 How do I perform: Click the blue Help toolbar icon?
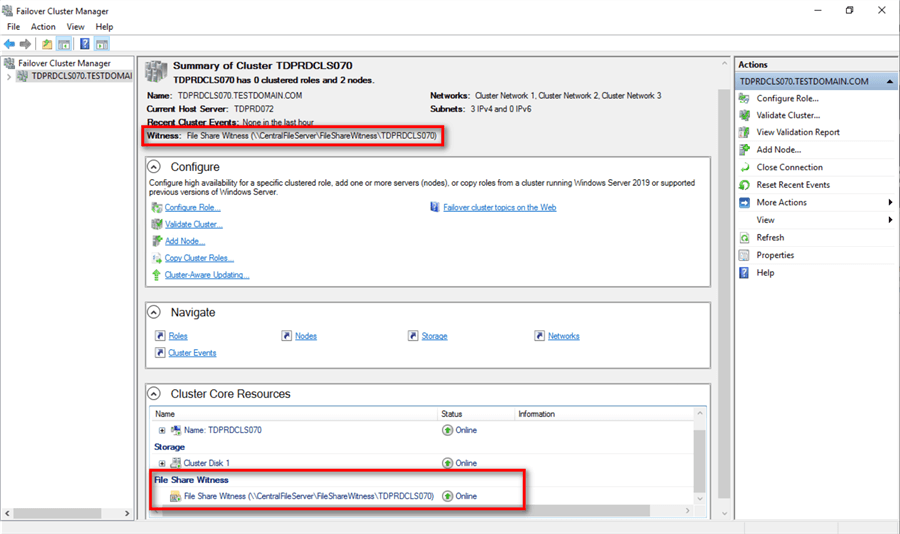coord(85,44)
